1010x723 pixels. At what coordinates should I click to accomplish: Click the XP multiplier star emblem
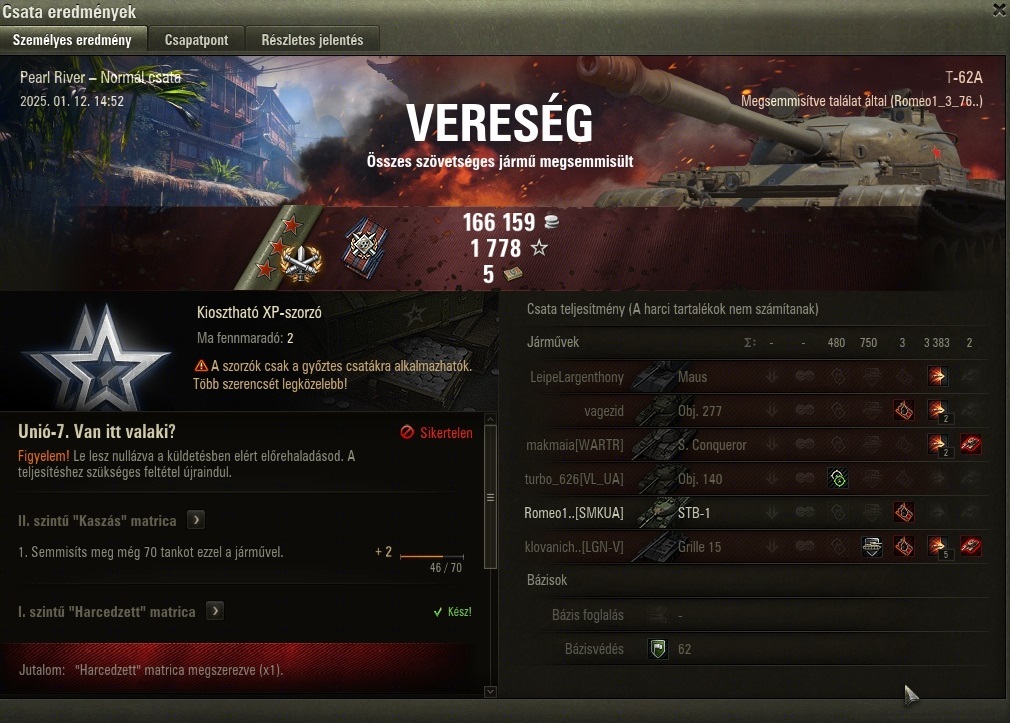pyautogui.click(x=97, y=356)
